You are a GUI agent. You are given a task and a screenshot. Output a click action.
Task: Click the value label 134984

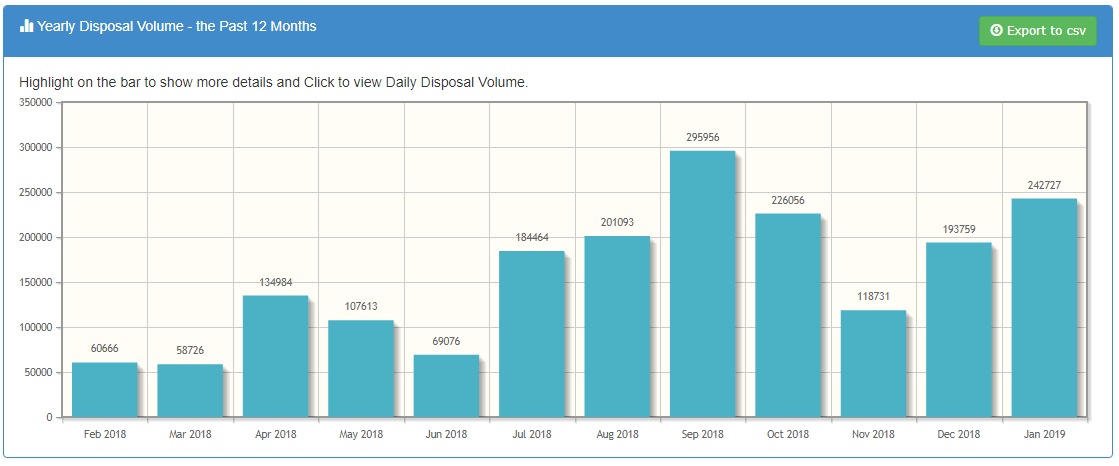pos(275,282)
